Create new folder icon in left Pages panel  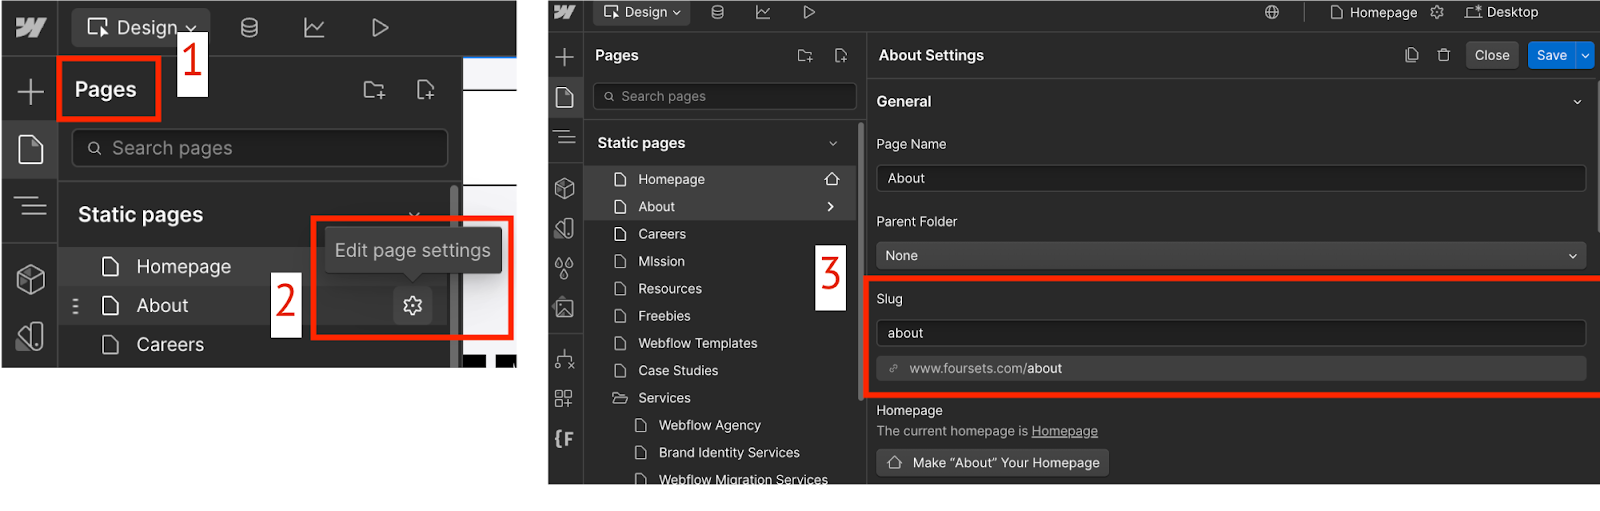374,90
